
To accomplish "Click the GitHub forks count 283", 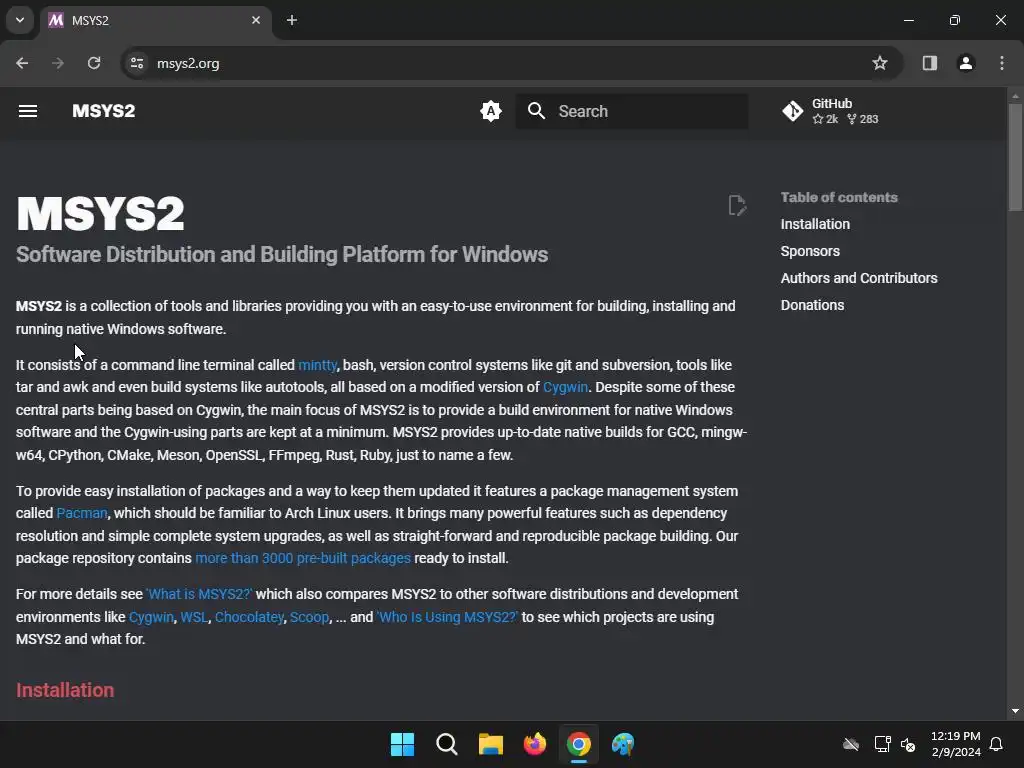I will (863, 119).
